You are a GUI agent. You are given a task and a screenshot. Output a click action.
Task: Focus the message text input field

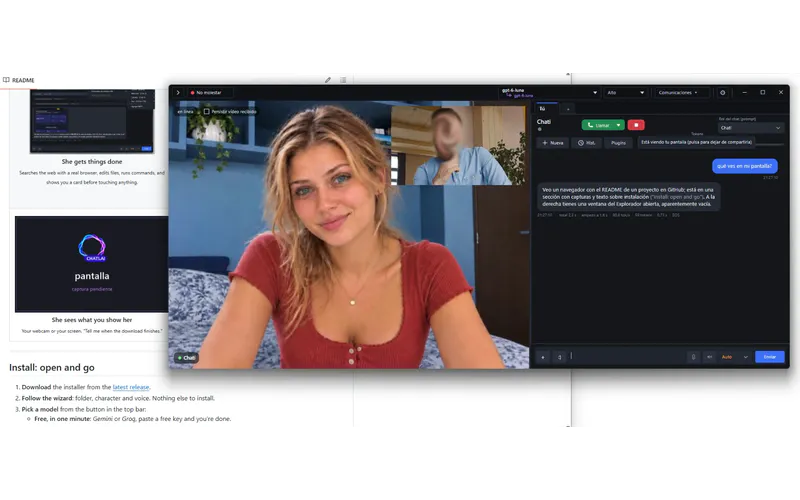(627, 357)
